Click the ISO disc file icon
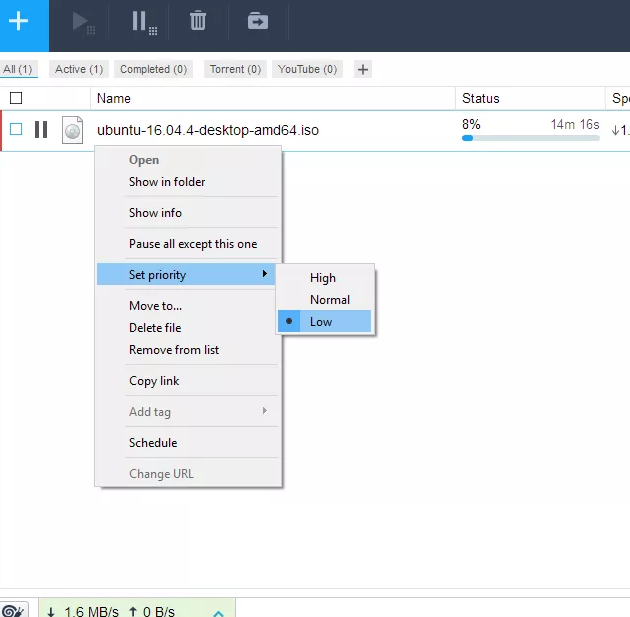 click(72, 130)
